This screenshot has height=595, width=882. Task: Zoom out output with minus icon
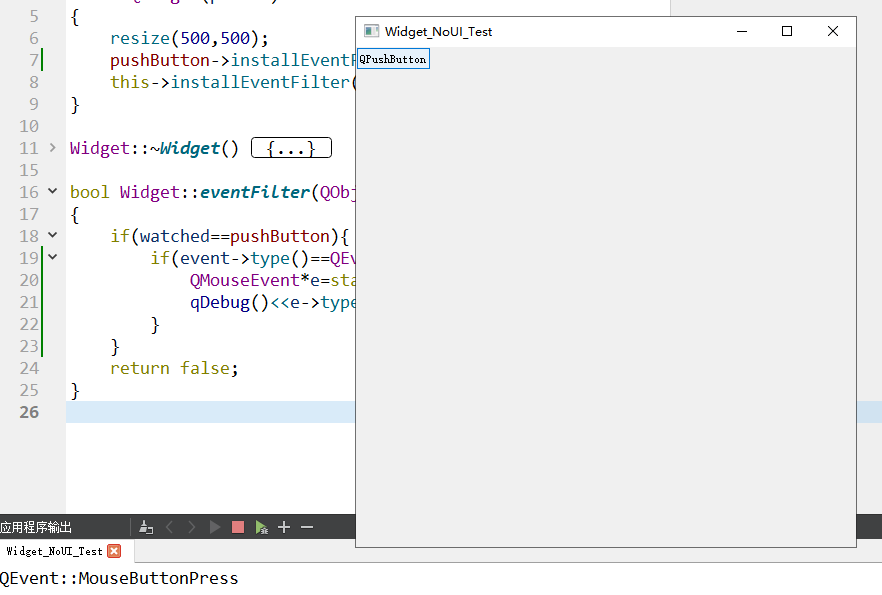click(307, 527)
